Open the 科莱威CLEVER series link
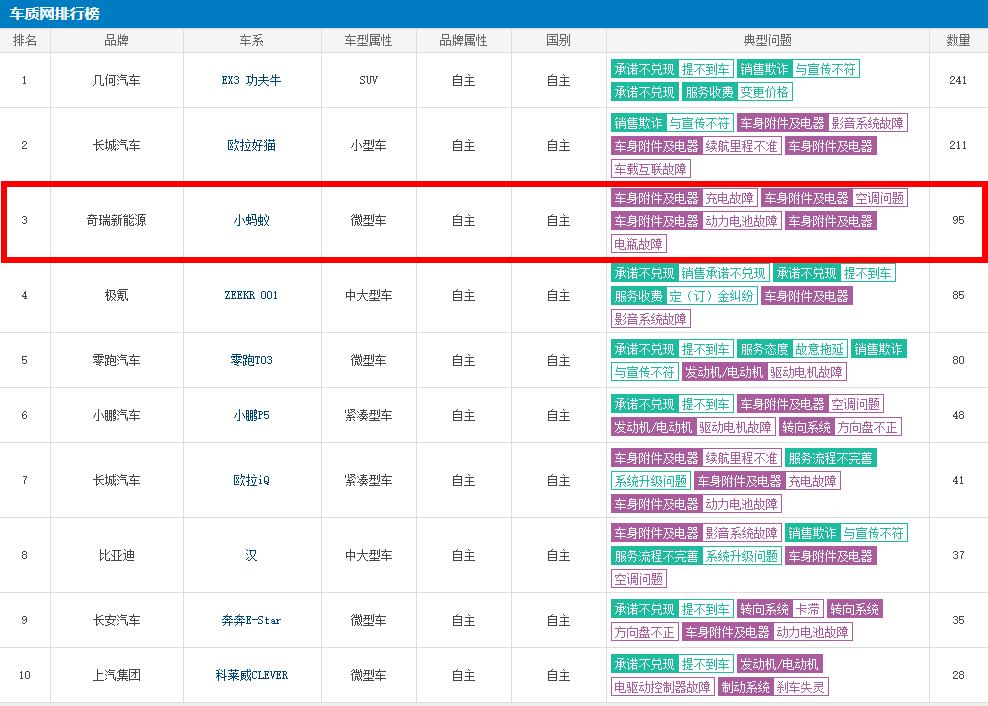Screen dimensions: 988x706 click(x=251, y=675)
